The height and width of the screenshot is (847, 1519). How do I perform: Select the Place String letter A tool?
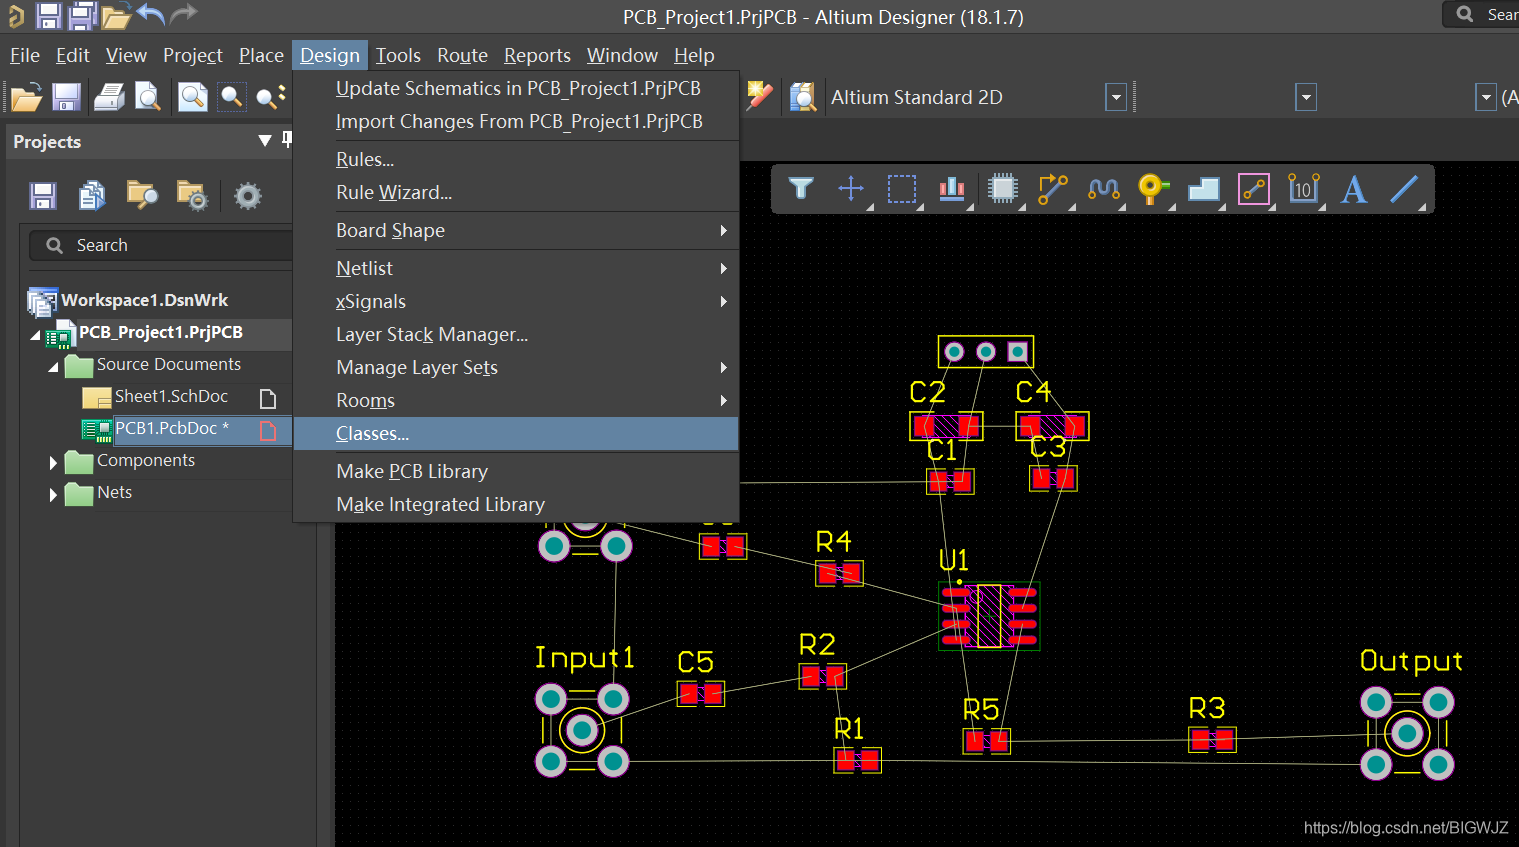[x=1354, y=189]
